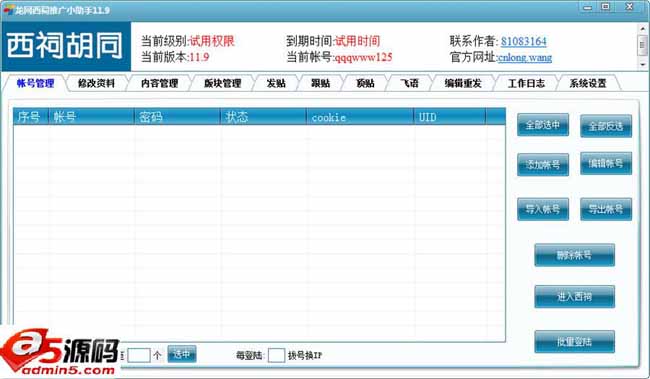Click the 添加帐号 button
This screenshot has width=650, height=379.
543,165
